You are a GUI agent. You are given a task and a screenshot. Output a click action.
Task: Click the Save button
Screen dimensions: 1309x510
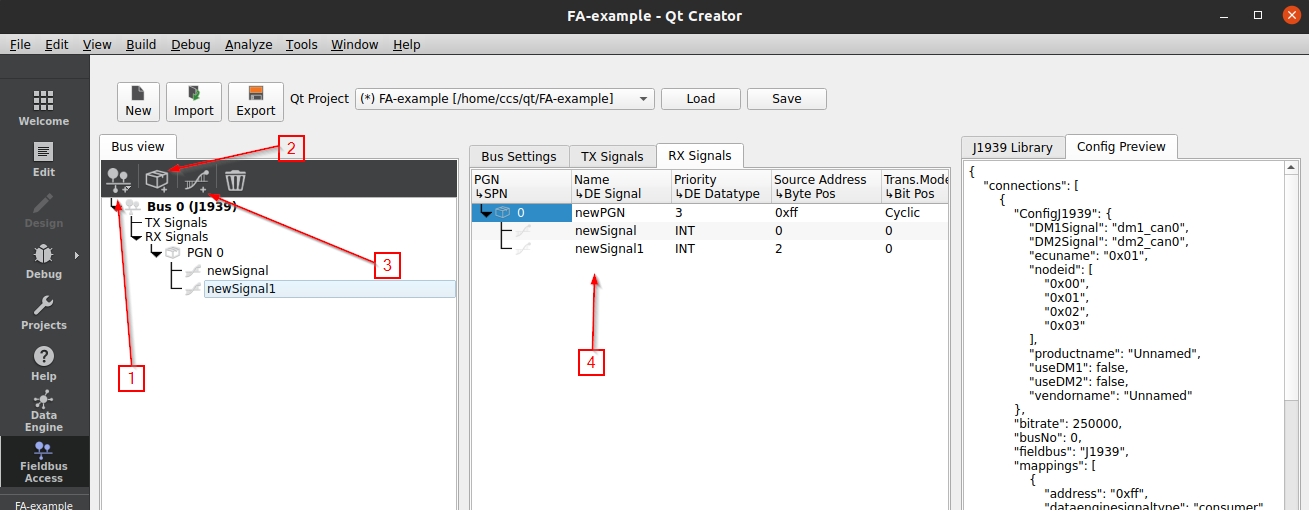point(786,99)
